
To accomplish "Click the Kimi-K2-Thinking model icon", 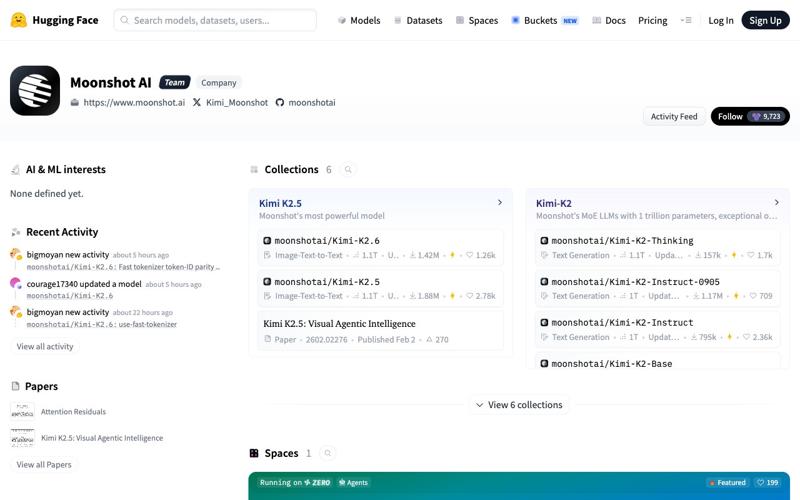I will coord(544,240).
